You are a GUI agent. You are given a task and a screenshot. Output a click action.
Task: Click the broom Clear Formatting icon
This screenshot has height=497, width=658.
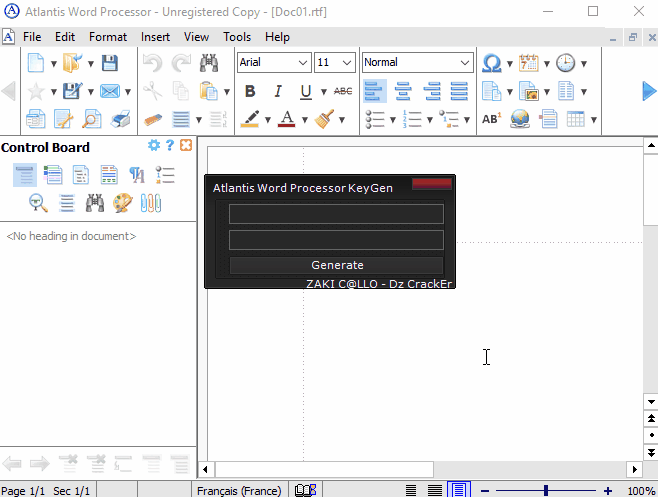(324, 119)
